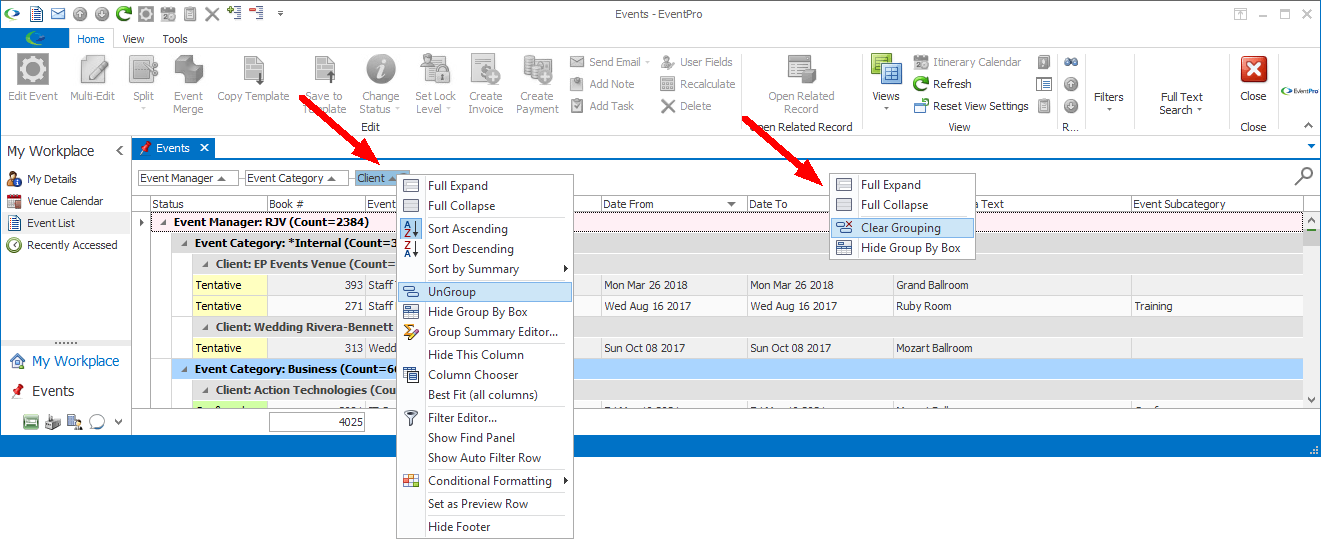Collapse the Client: Wedding Rivera-Bennett group
The image size is (1321, 539).
click(x=205, y=327)
